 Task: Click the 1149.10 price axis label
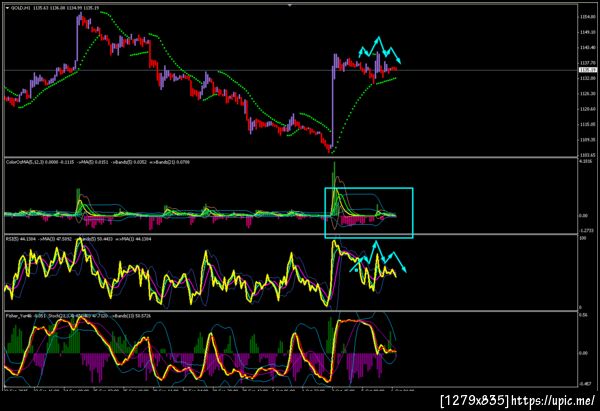[x=587, y=32]
